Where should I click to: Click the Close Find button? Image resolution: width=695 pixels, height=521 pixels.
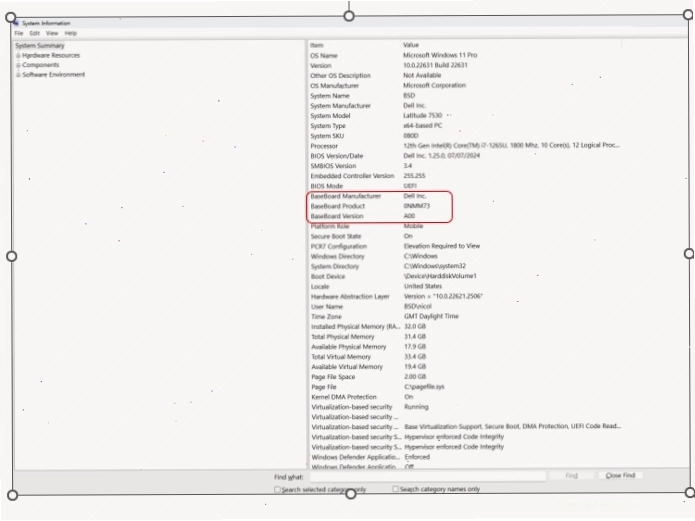pos(620,475)
